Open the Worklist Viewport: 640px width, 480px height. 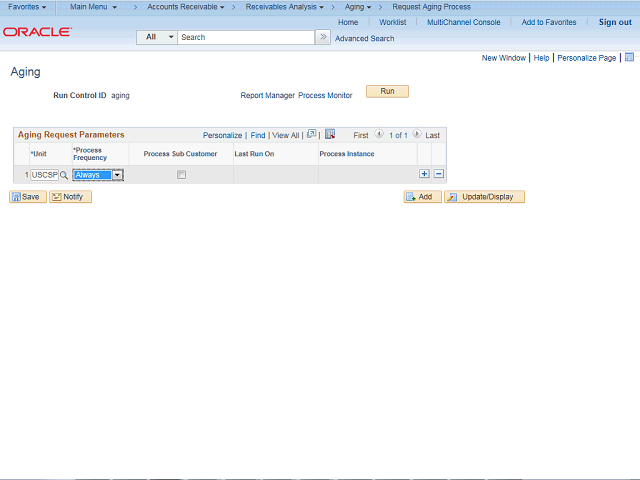(393, 22)
